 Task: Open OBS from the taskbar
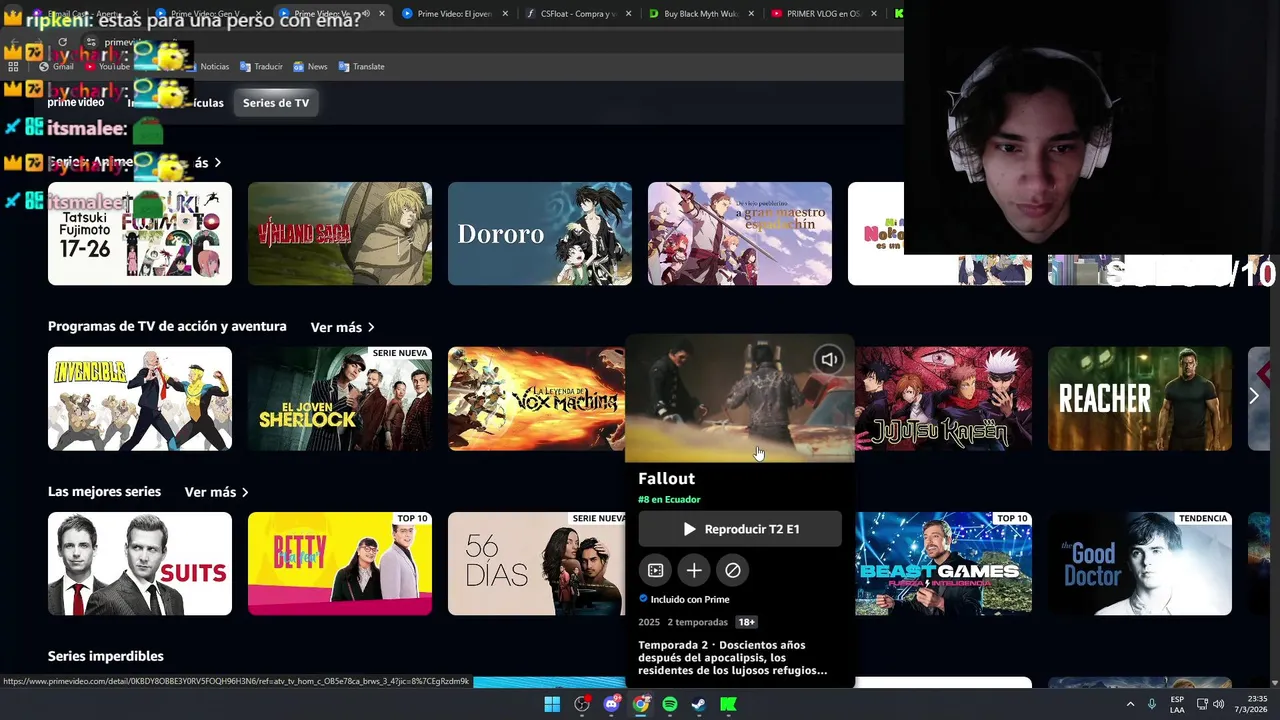click(x=582, y=704)
